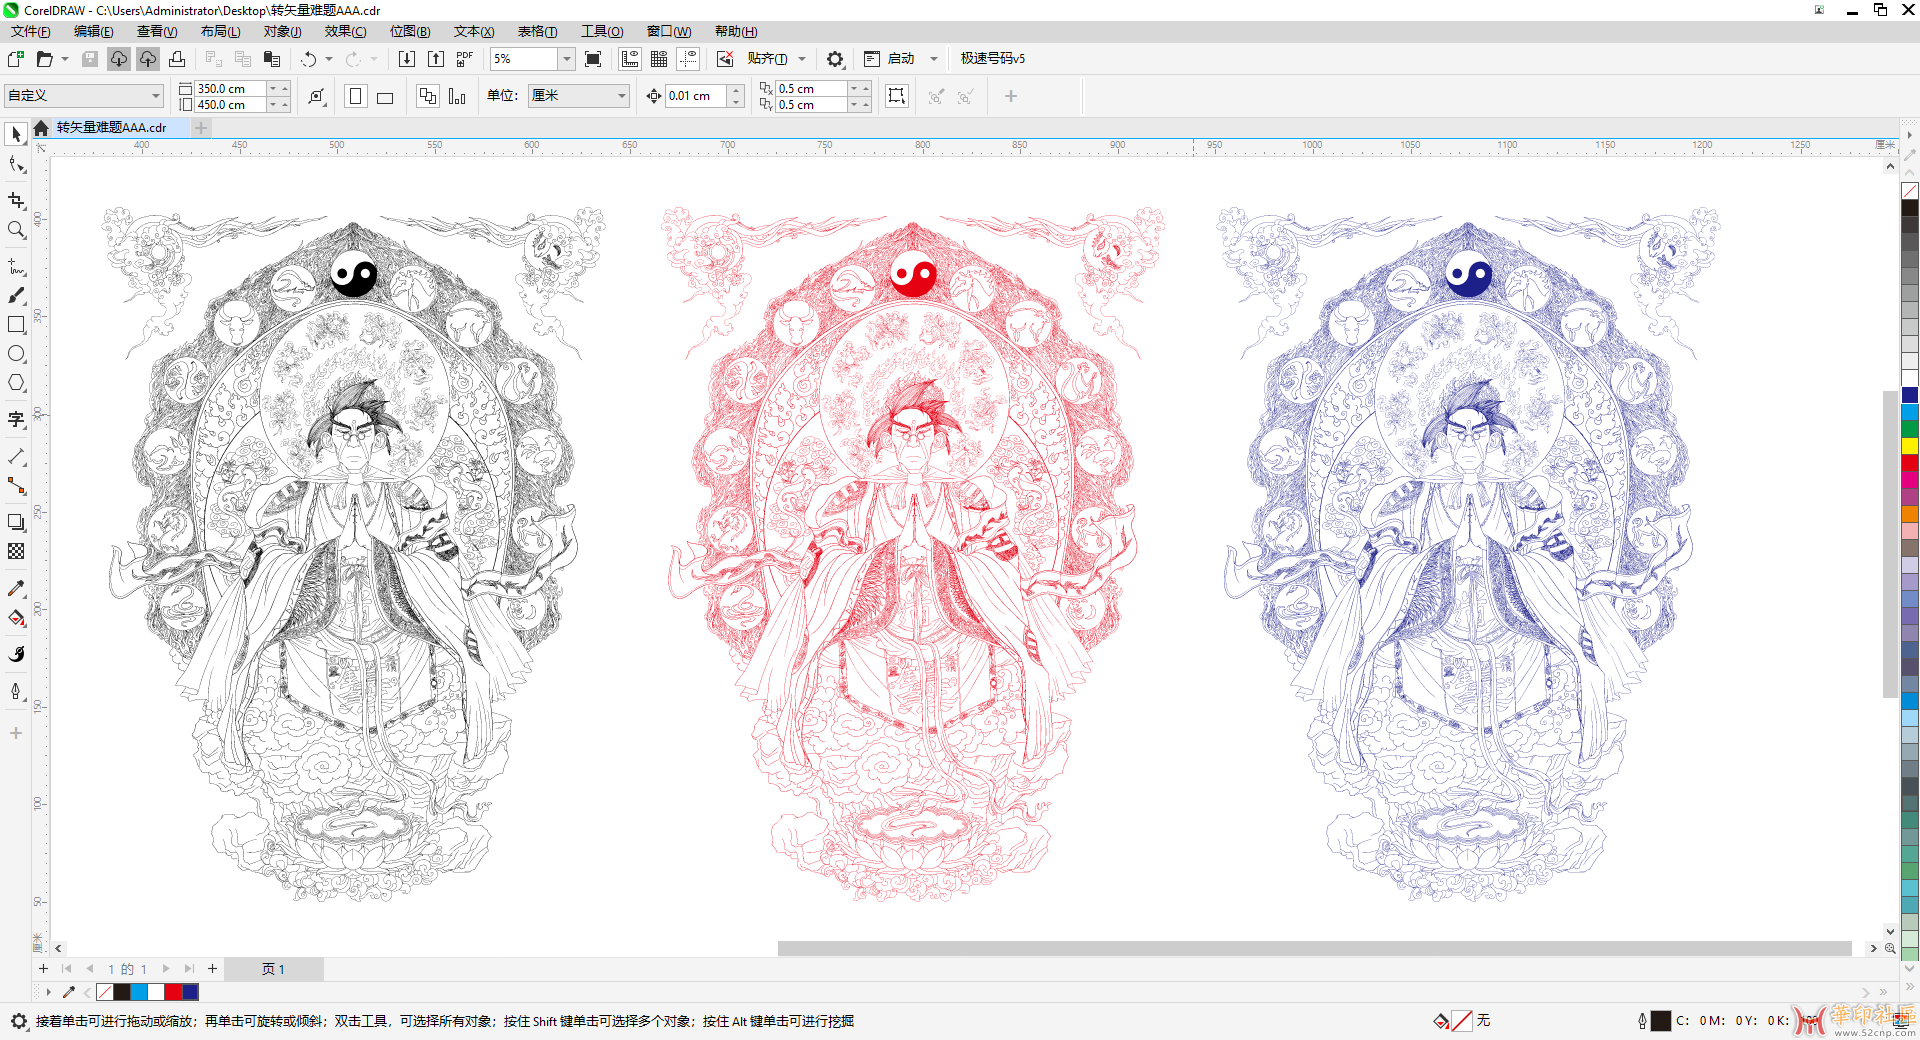1920x1040 pixels.
Task: Toggle Show guidelines button
Action: click(x=688, y=59)
